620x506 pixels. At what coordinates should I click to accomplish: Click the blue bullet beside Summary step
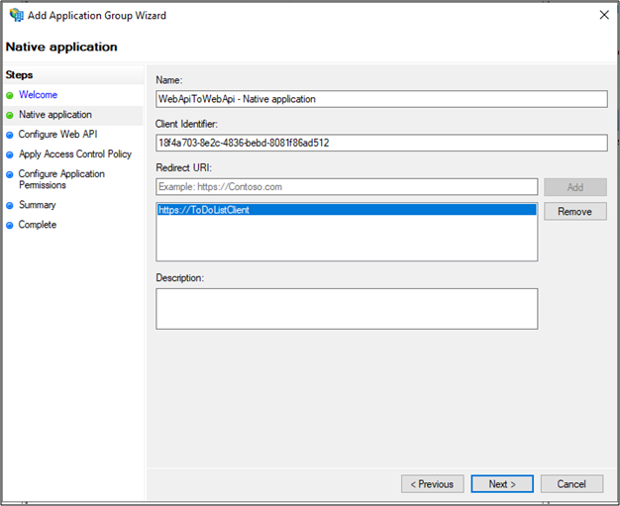tap(10, 205)
